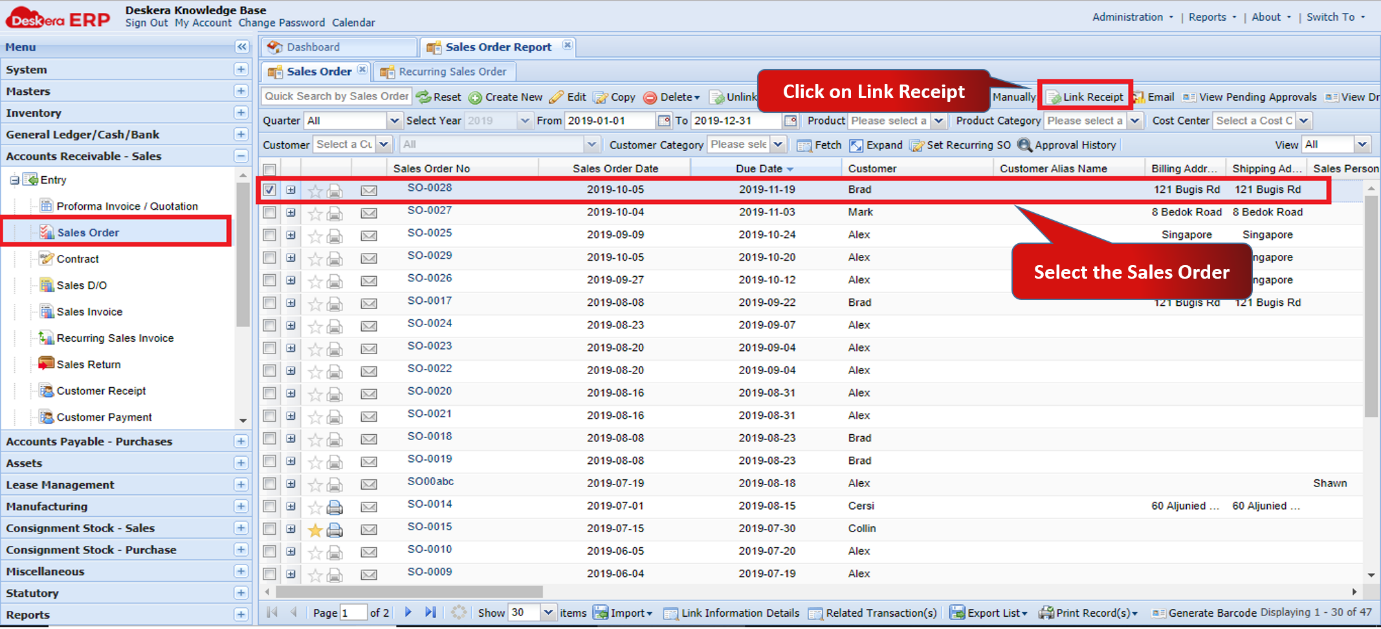Uncheck the SO-0028 row checkbox
Image resolution: width=1381 pixels, height=629 pixels.
pos(269,190)
